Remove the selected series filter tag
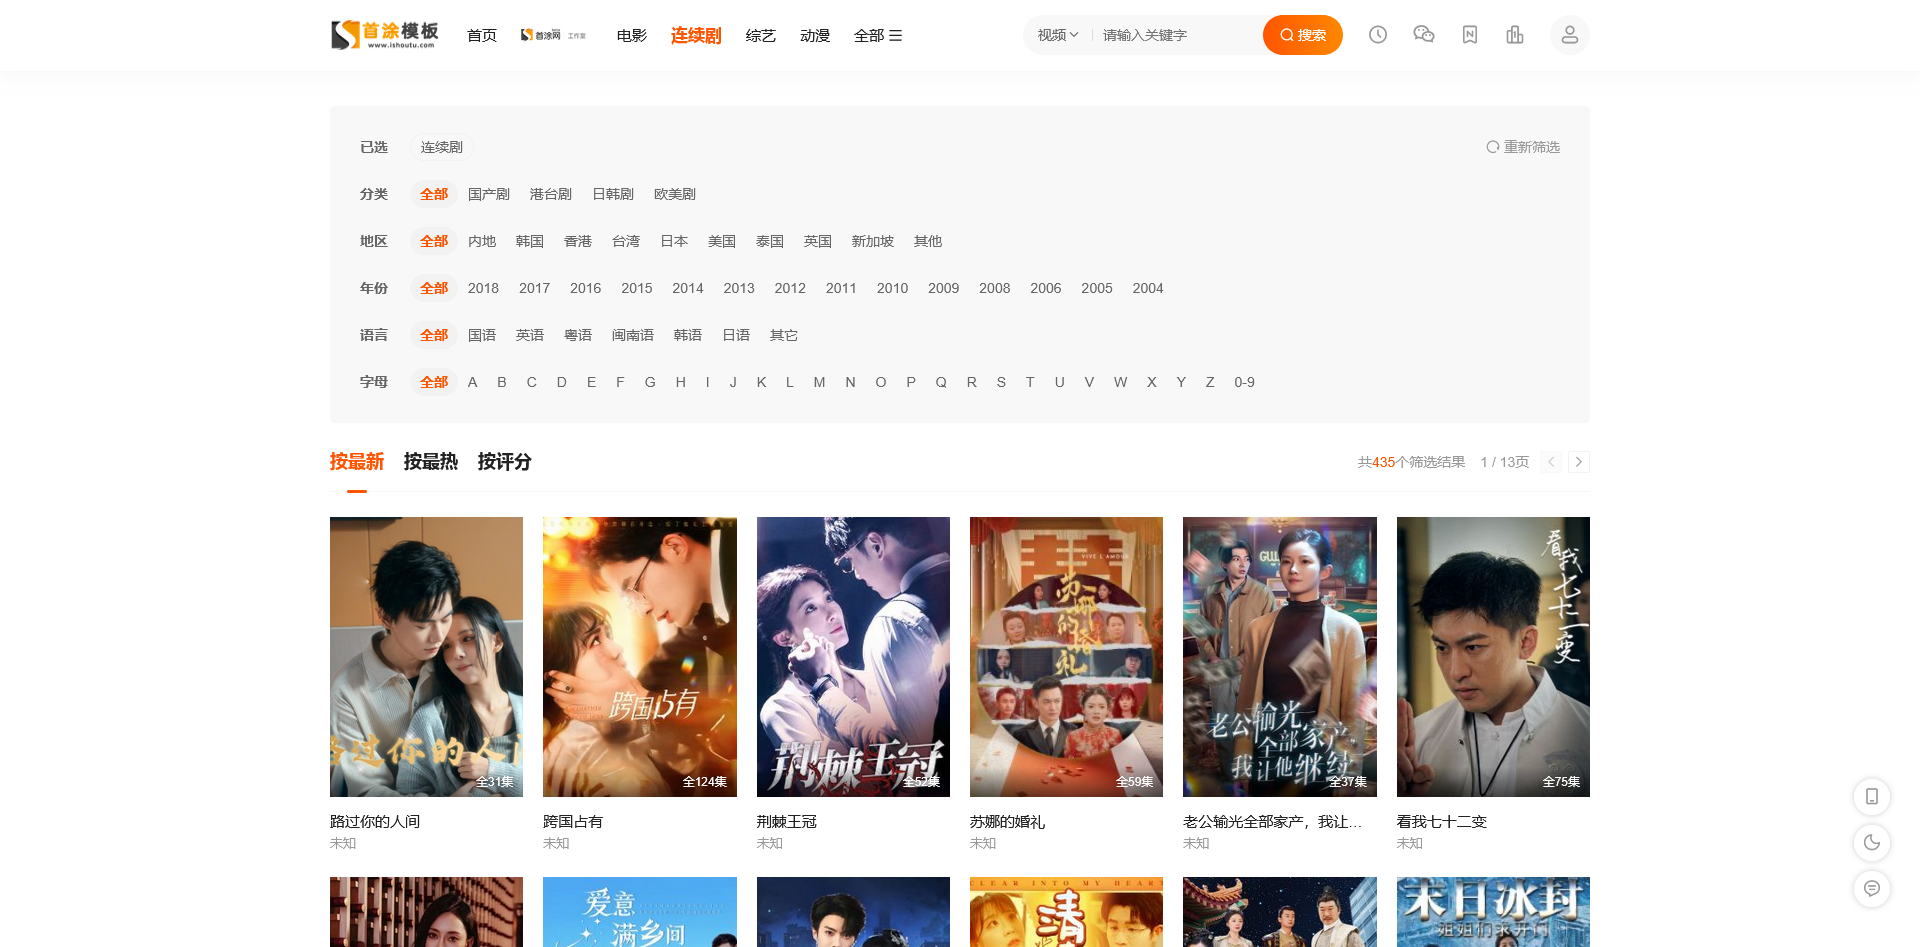The image size is (1920, 947). point(441,147)
